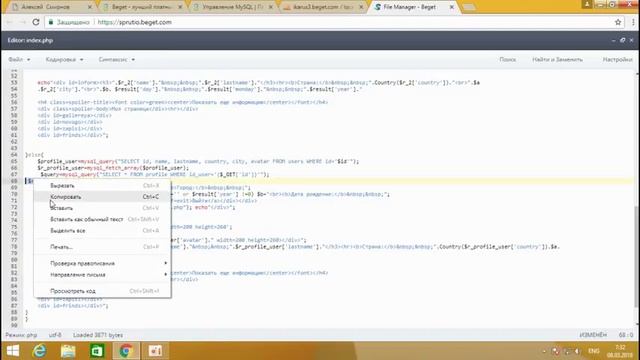Click the Loaded 3871 bytes status text
This screenshot has height=360, width=640.
98,335
